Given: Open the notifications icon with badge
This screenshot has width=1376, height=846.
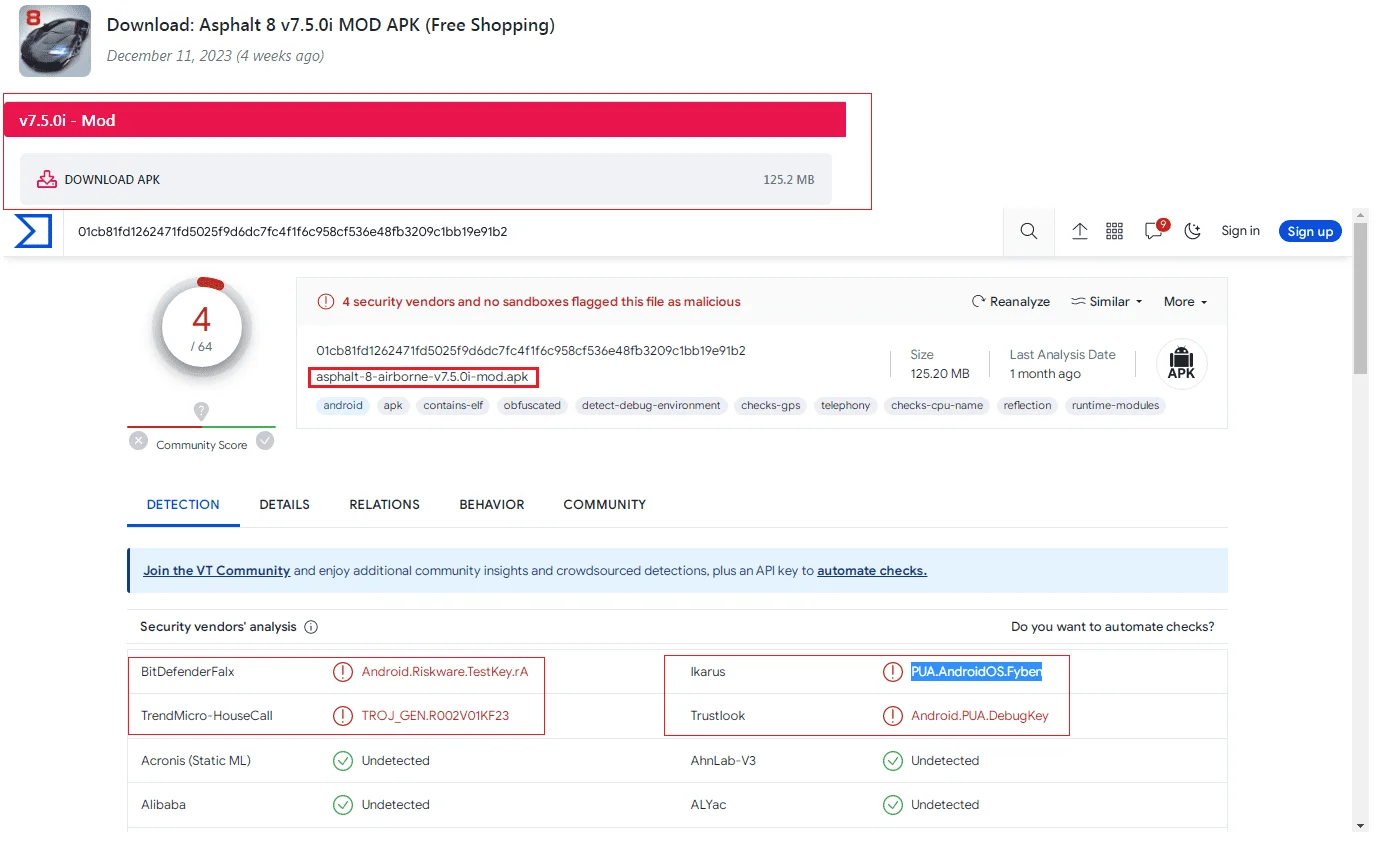Looking at the screenshot, I should [1156, 229].
